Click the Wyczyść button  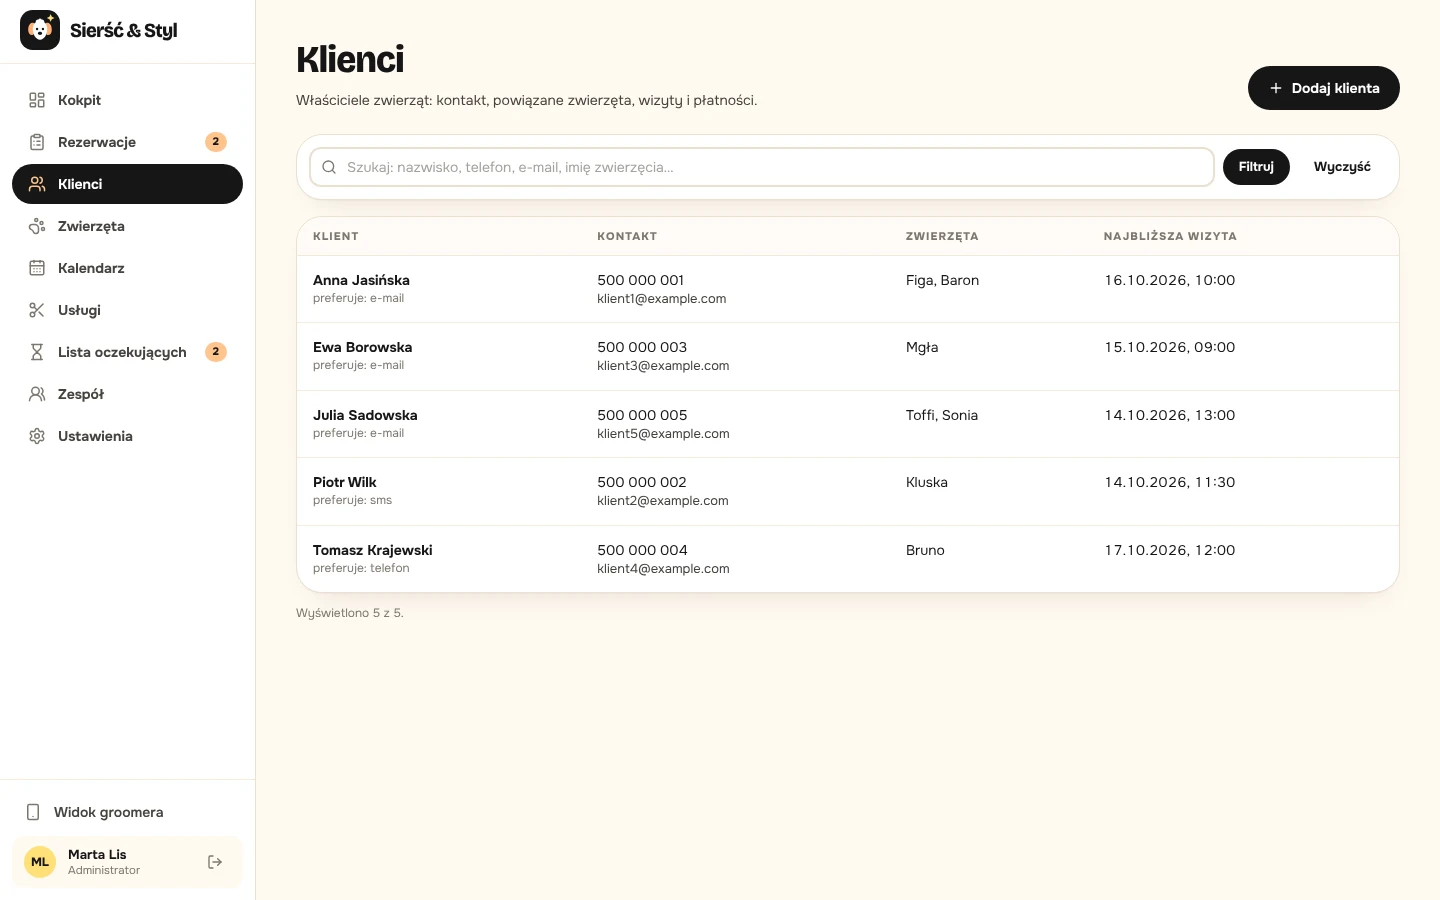point(1342,167)
